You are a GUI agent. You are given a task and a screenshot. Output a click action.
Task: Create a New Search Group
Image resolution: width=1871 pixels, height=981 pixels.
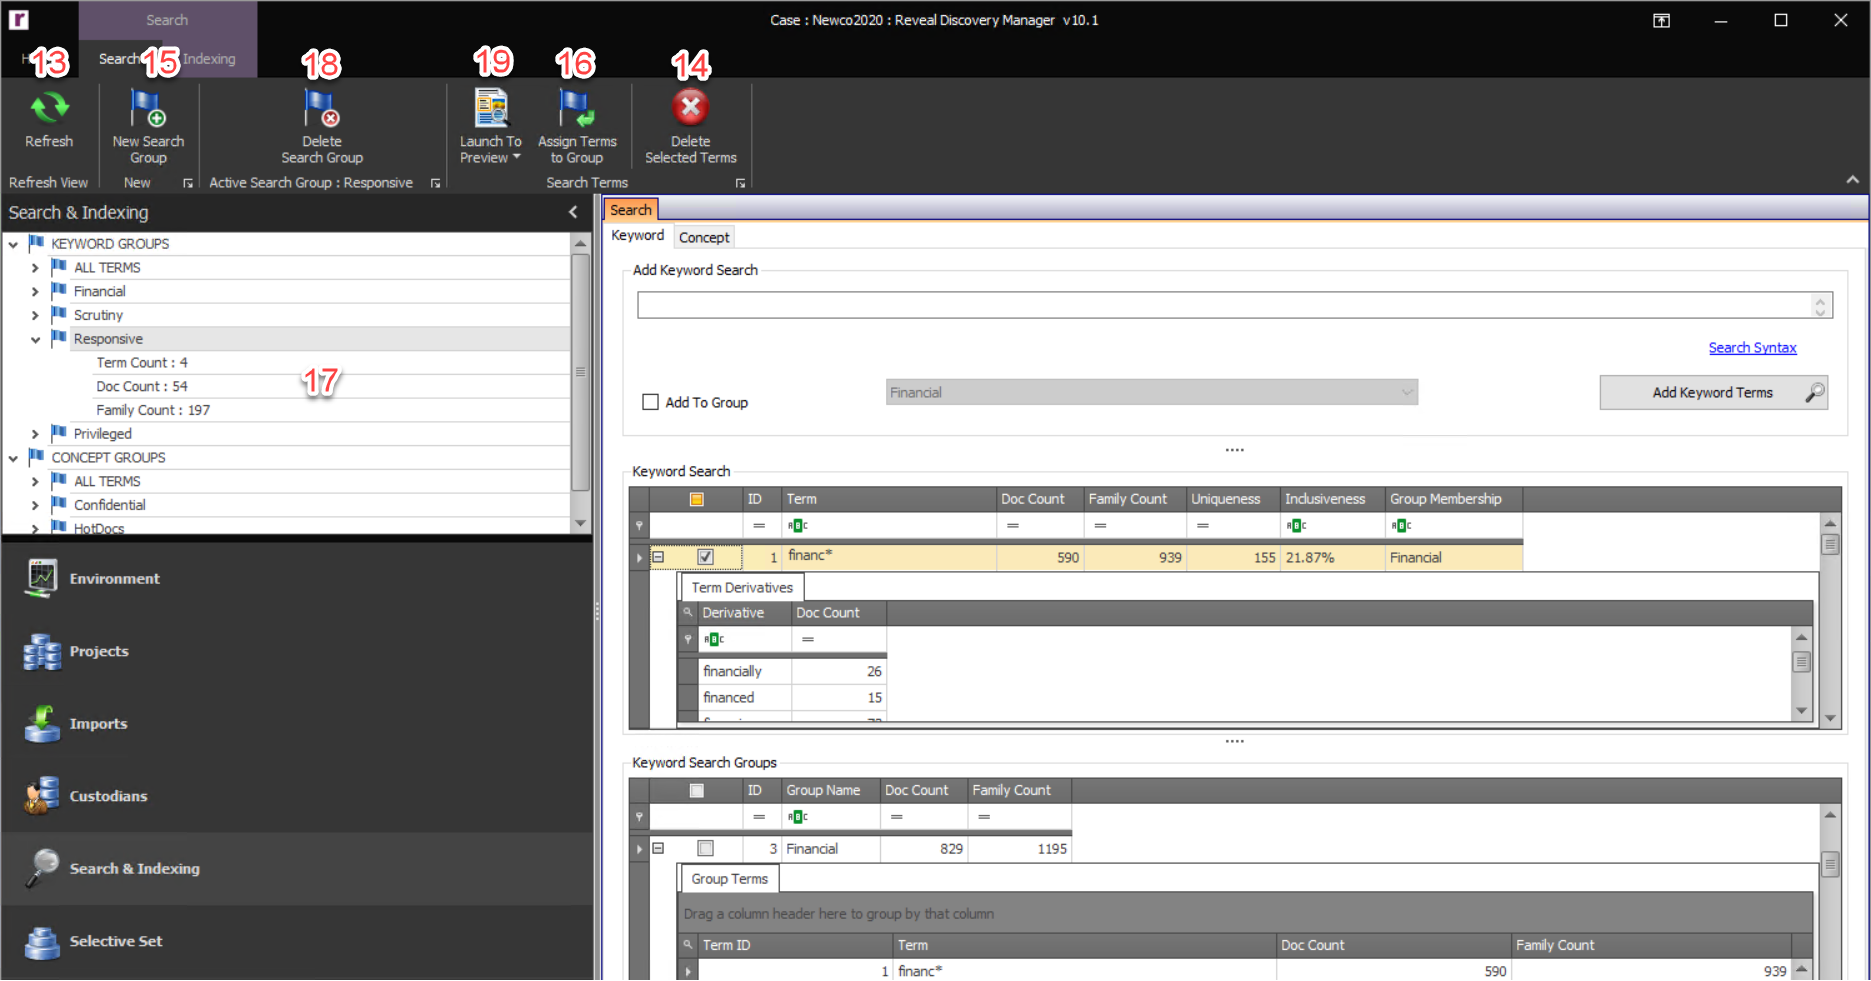[148, 125]
